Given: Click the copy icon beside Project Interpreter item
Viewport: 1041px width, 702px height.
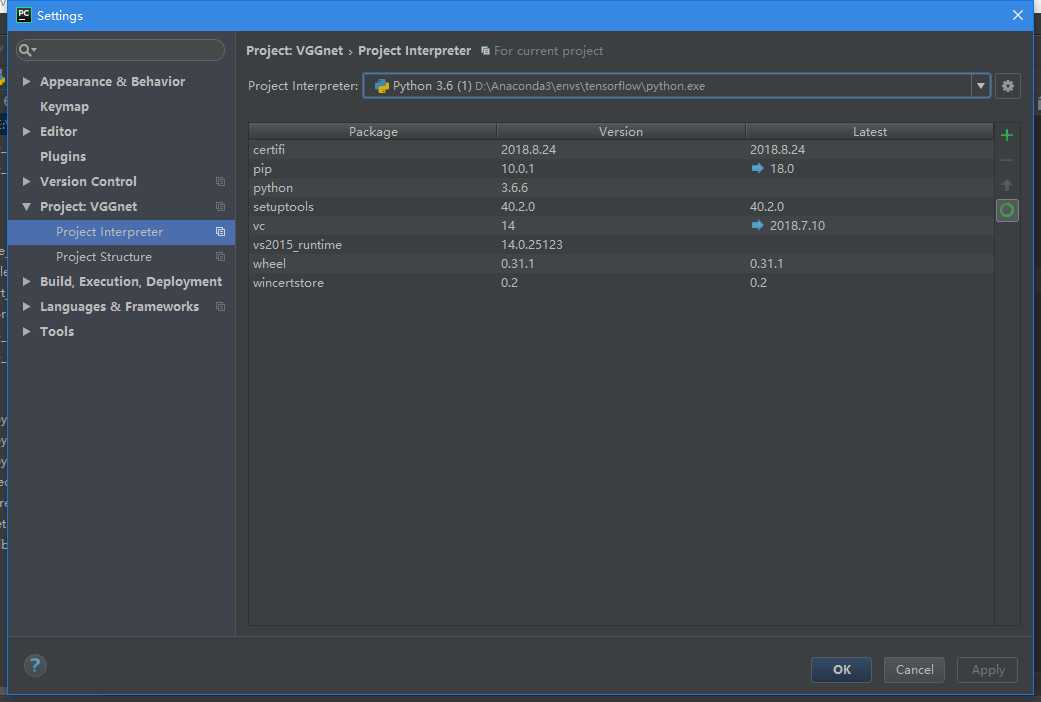Looking at the screenshot, I should pos(220,232).
